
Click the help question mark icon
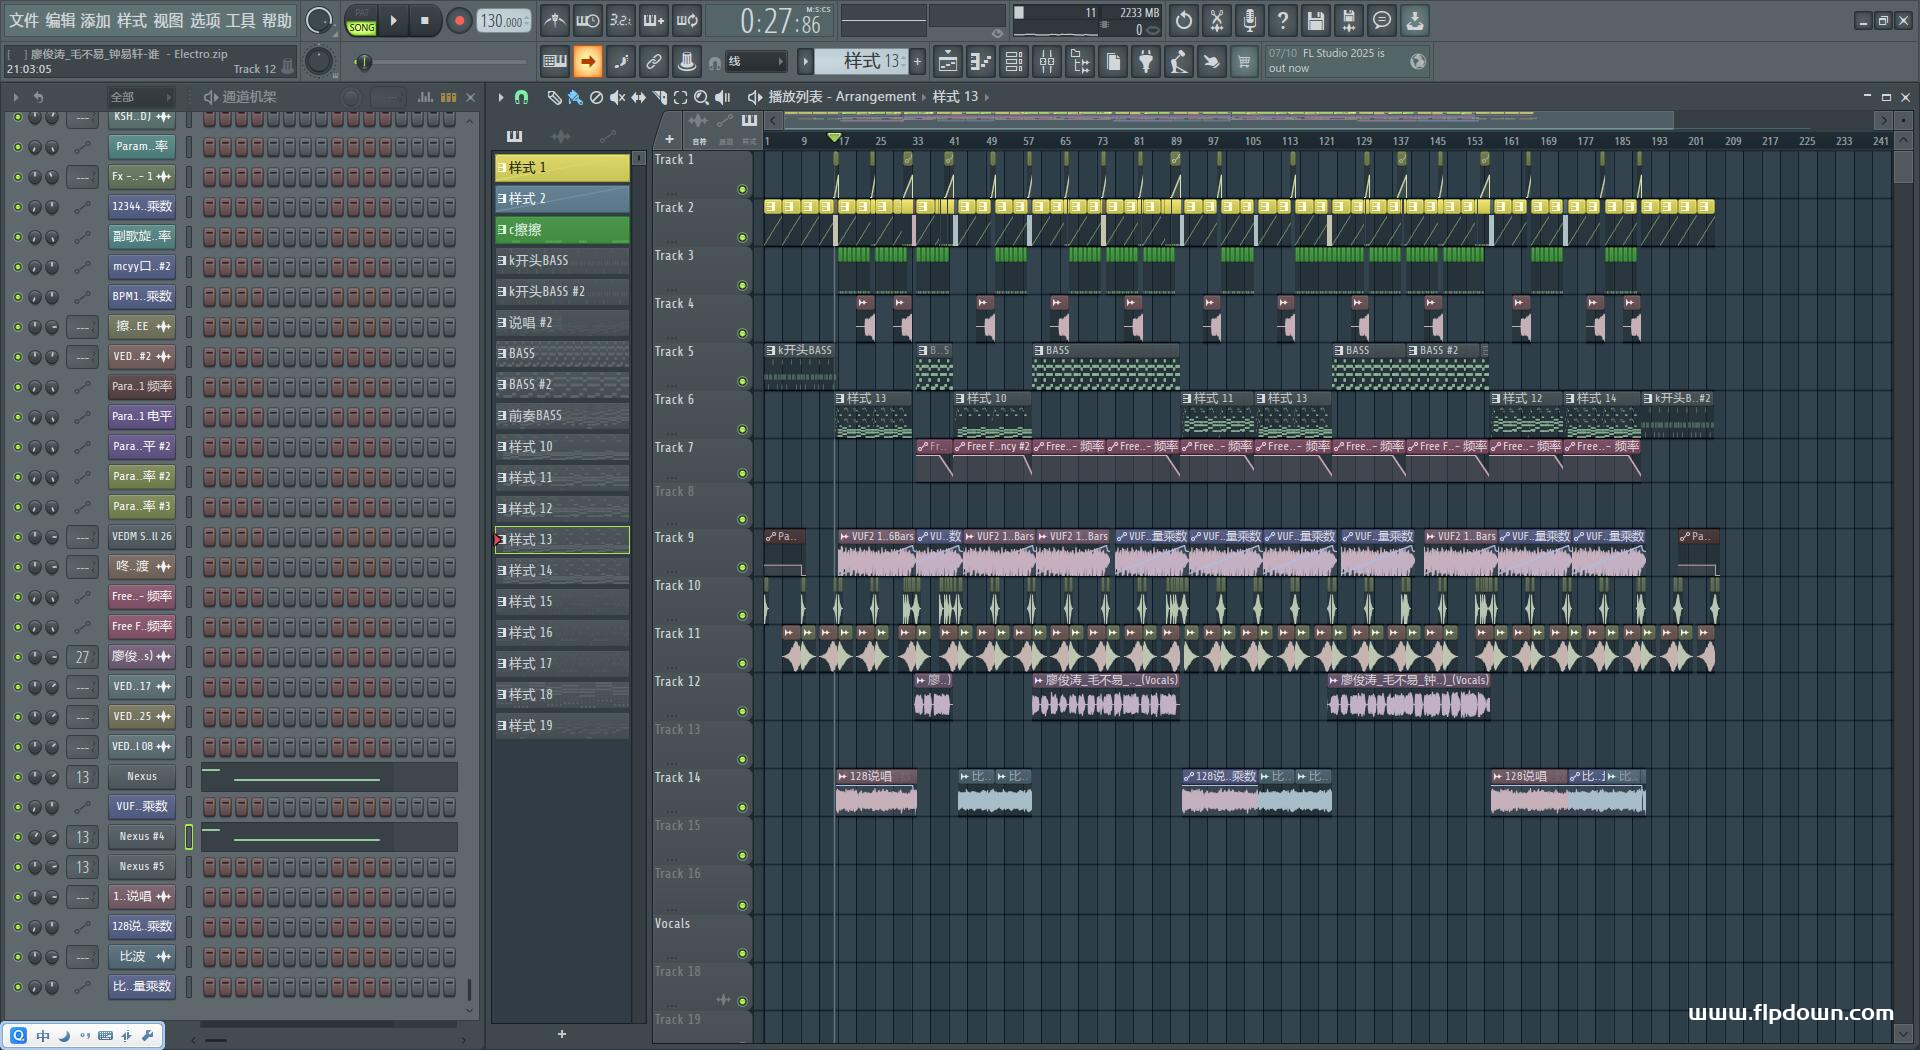tap(1283, 20)
